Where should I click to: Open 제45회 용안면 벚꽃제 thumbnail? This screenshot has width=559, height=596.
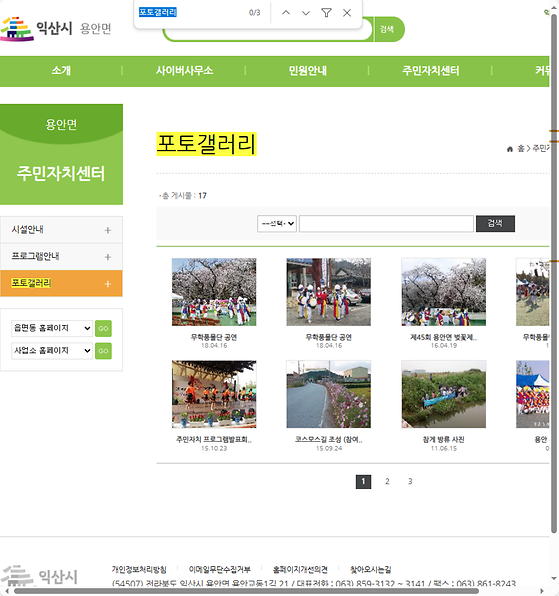click(443, 292)
